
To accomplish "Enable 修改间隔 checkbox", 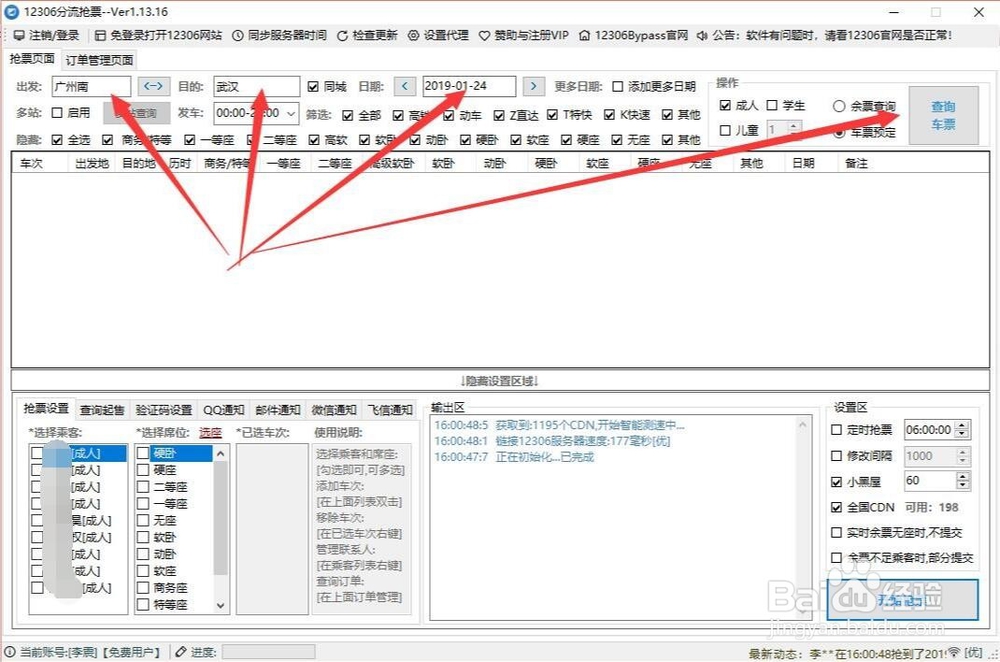I will pyautogui.click(x=836, y=456).
